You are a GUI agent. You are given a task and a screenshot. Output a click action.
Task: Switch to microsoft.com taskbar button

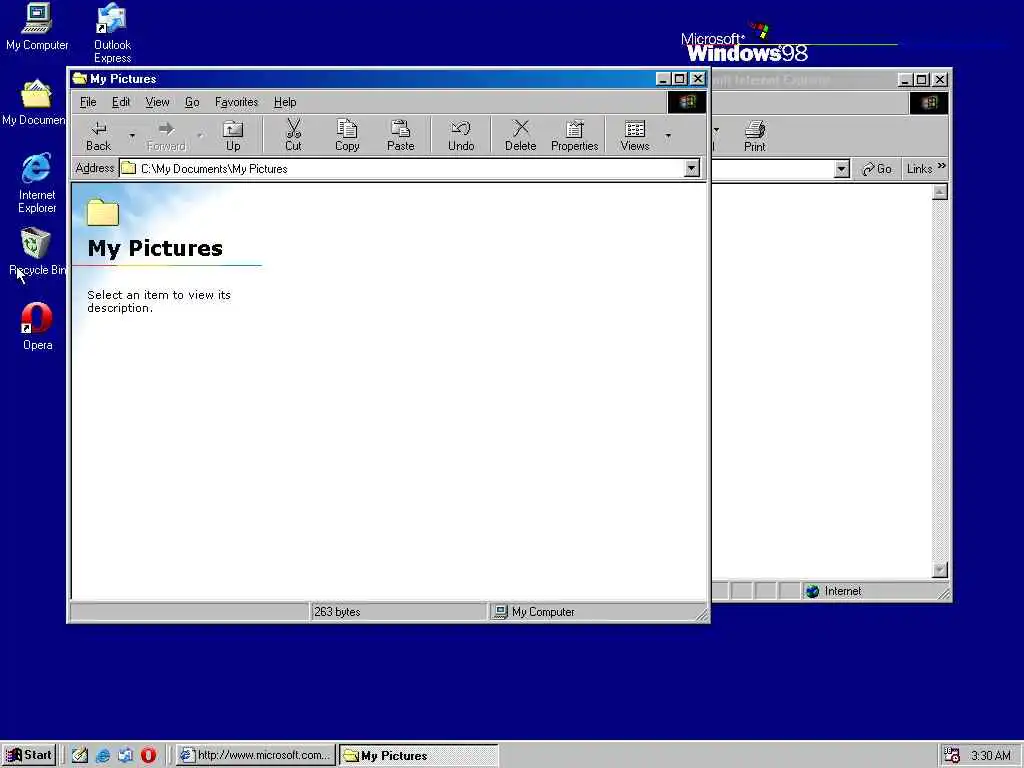256,755
